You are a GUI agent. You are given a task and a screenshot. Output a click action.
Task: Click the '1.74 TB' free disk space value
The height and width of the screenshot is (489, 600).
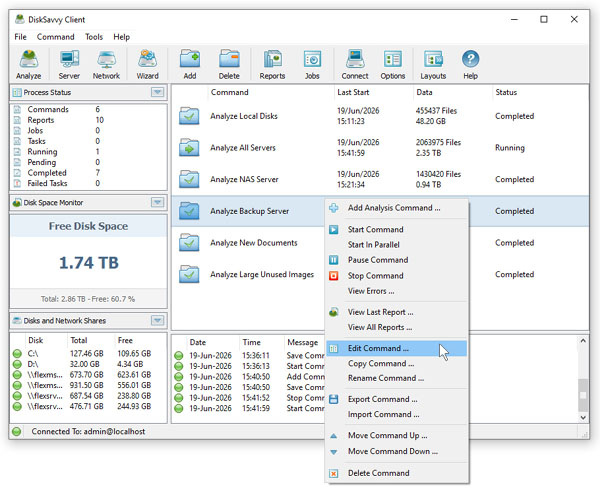click(x=89, y=263)
